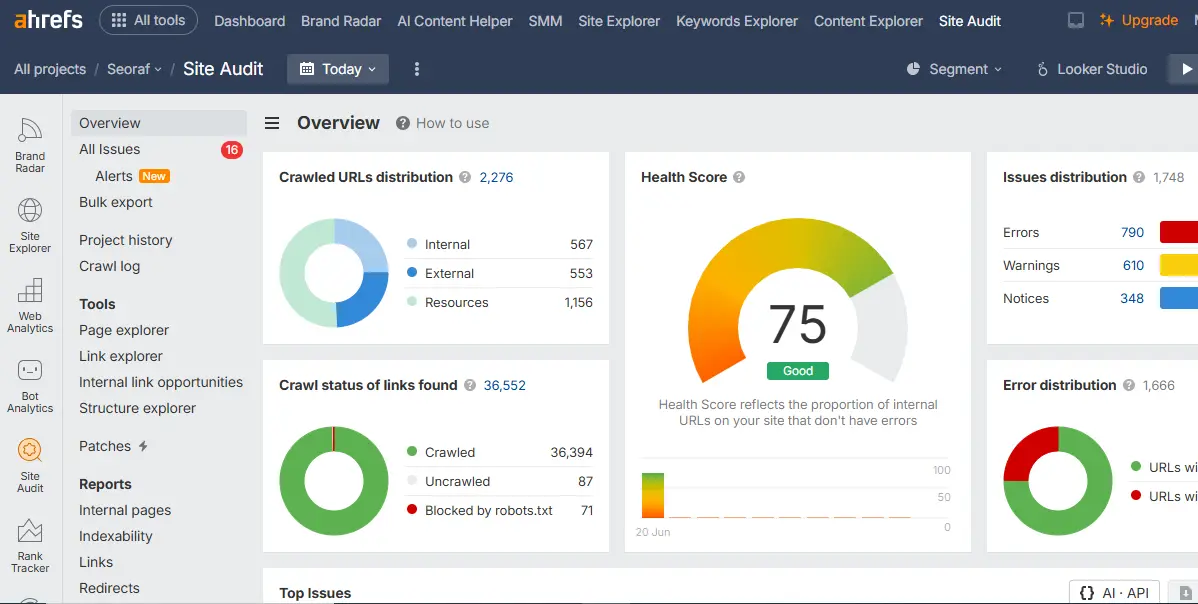
Task: Open the Site Explorer sidebar icon
Action: pos(30,225)
